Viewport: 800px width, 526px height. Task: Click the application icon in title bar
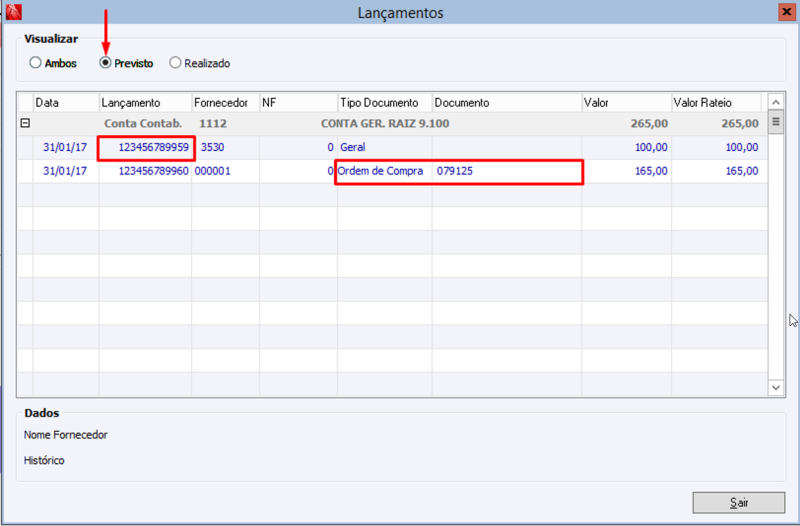pos(14,12)
